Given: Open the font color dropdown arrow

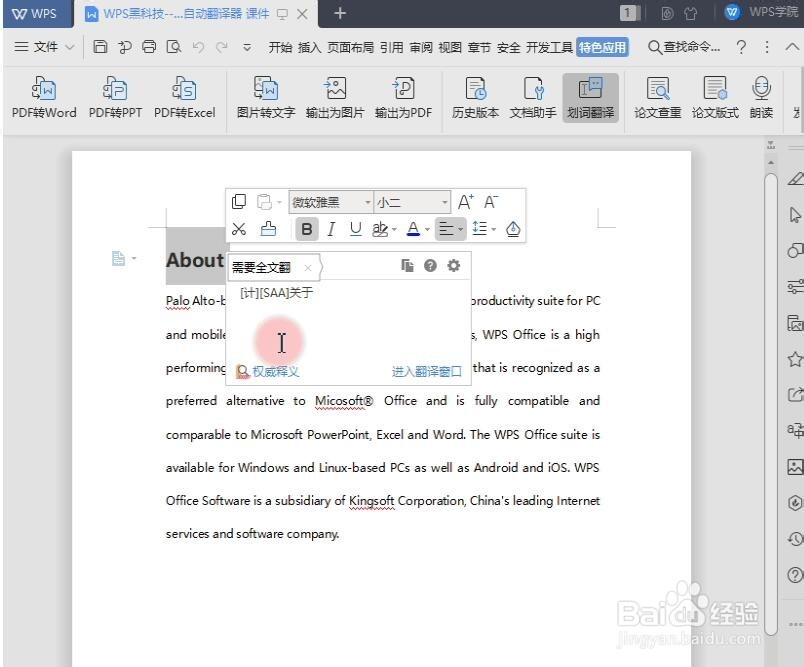Looking at the screenshot, I should point(425,229).
